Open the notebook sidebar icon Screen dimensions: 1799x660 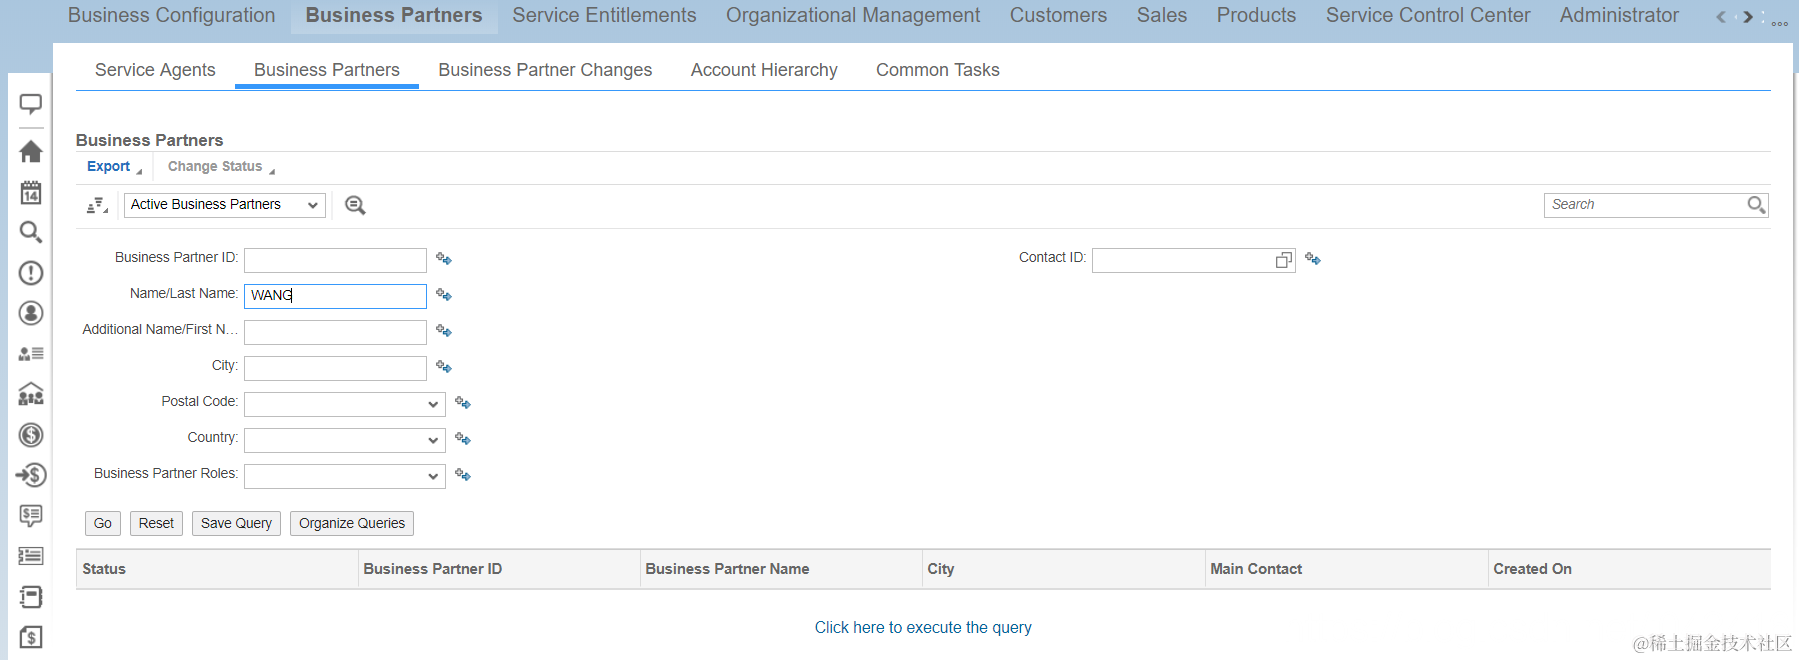pyautogui.click(x=31, y=597)
